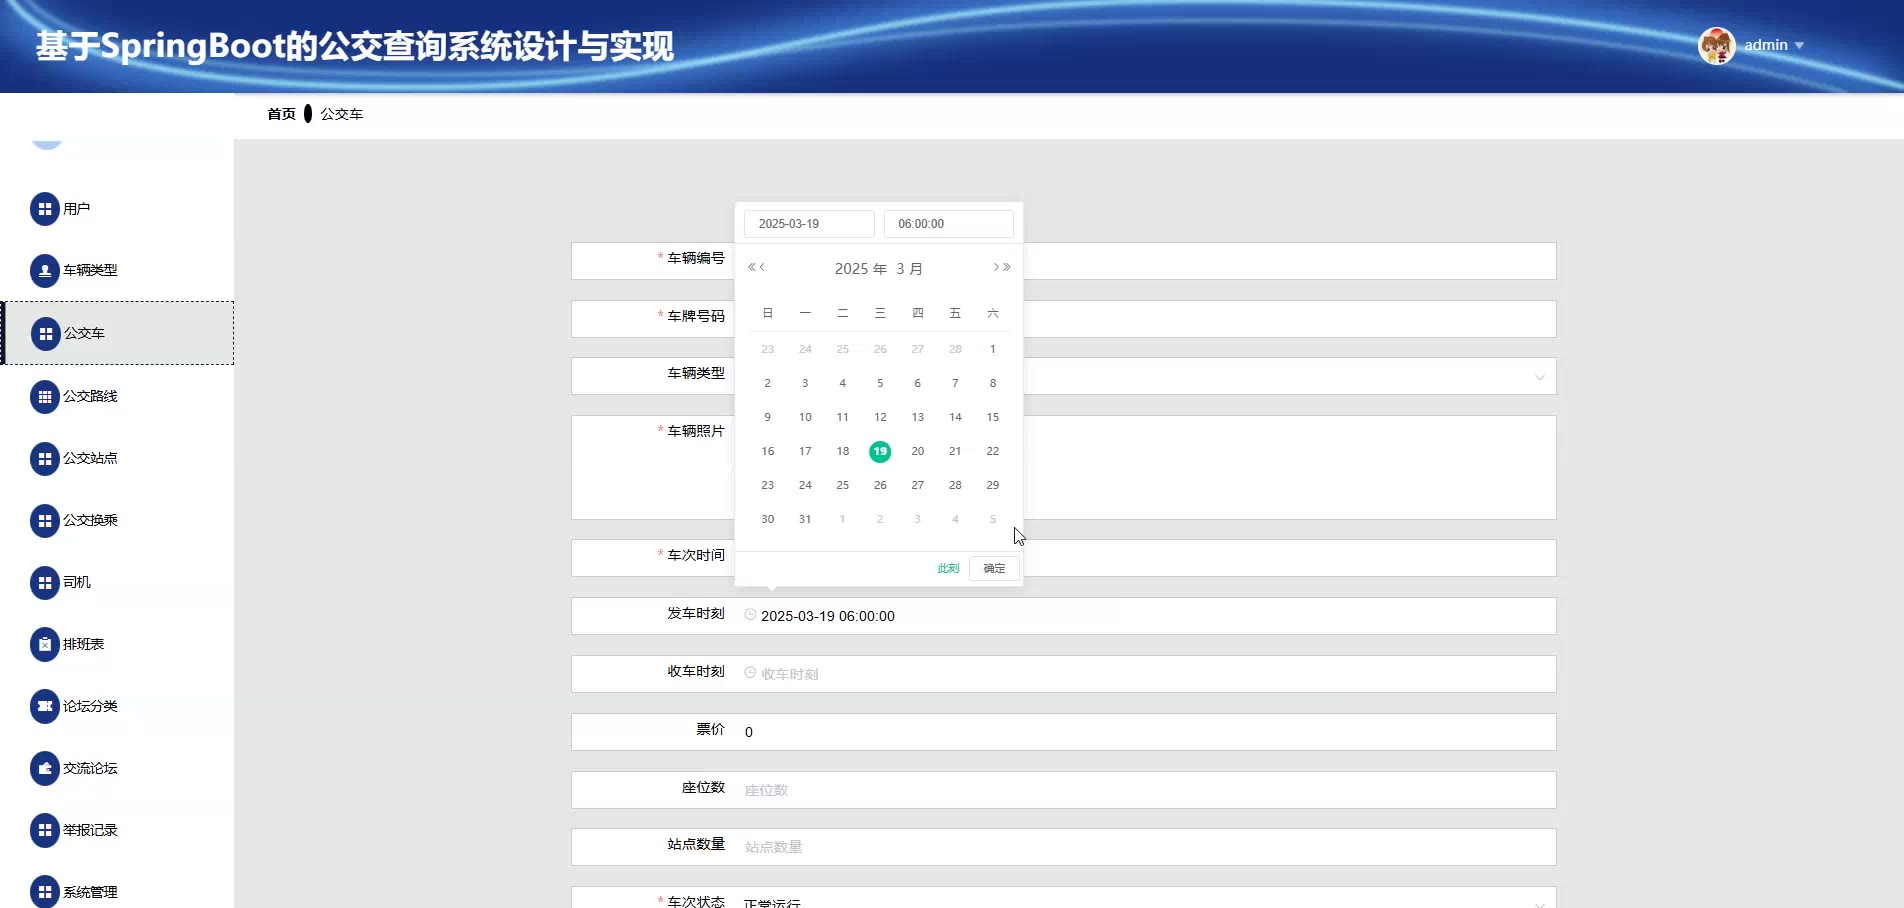Go to 系统管理 in the sidebar
1904x908 pixels.
(90, 892)
